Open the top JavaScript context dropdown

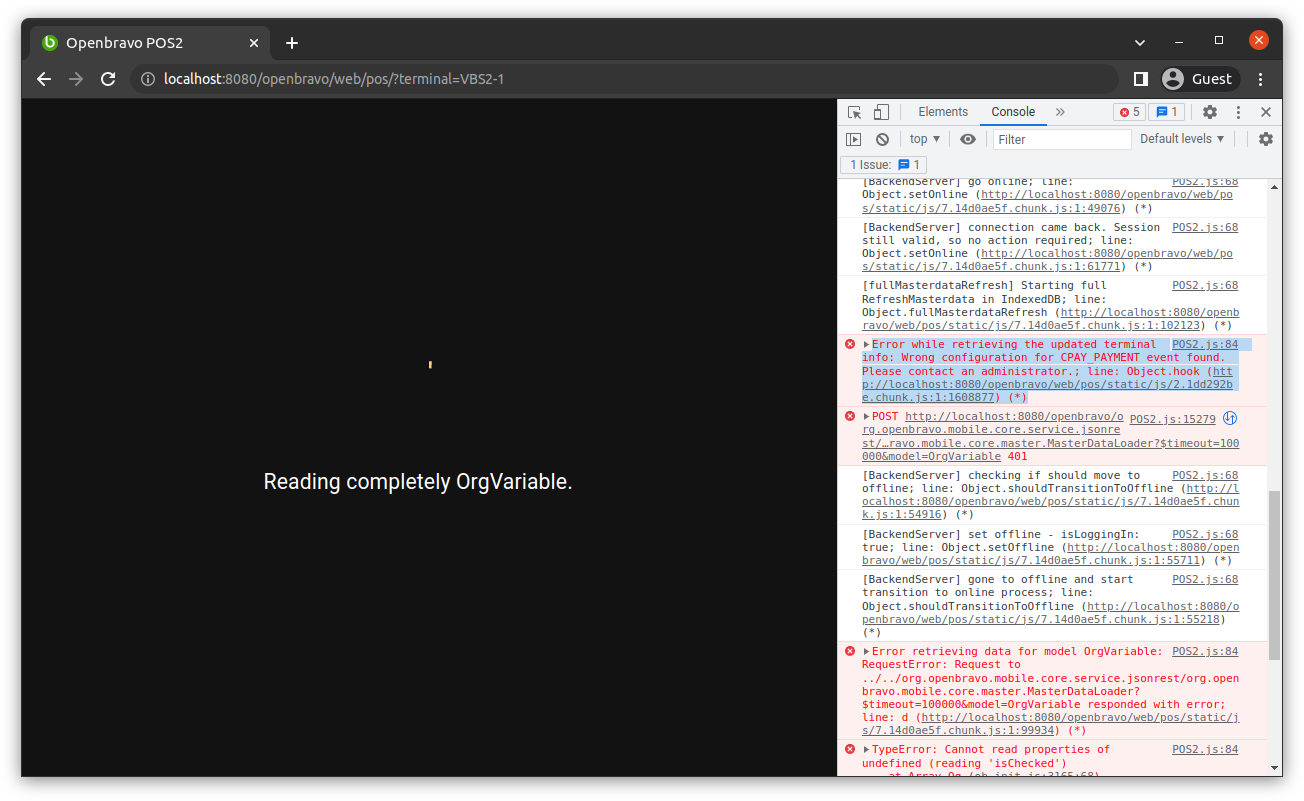924,139
